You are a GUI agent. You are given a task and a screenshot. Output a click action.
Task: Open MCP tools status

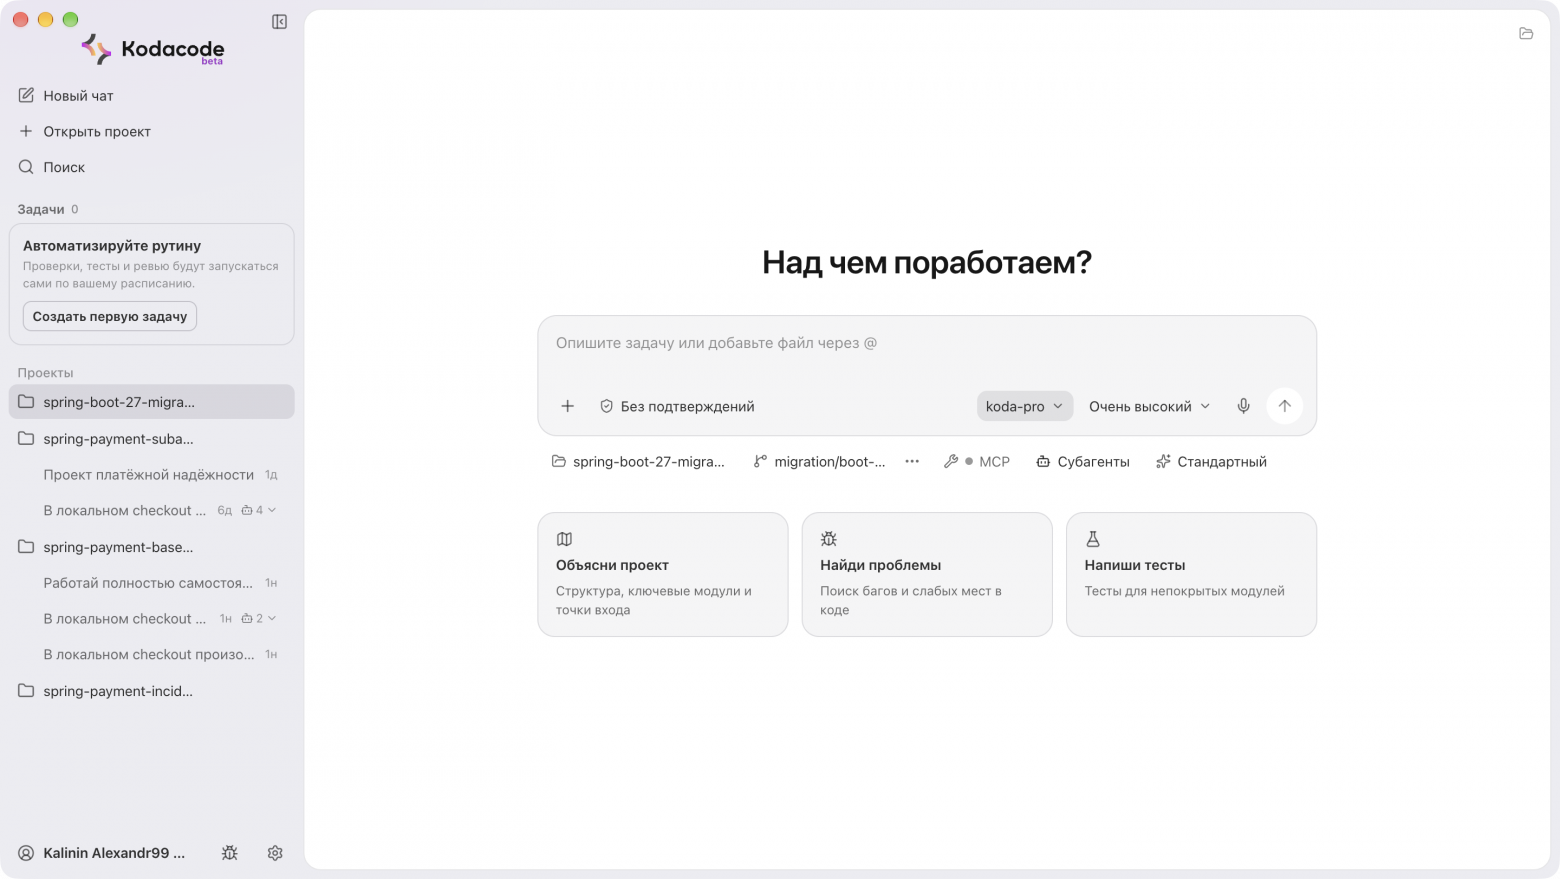click(x=977, y=461)
